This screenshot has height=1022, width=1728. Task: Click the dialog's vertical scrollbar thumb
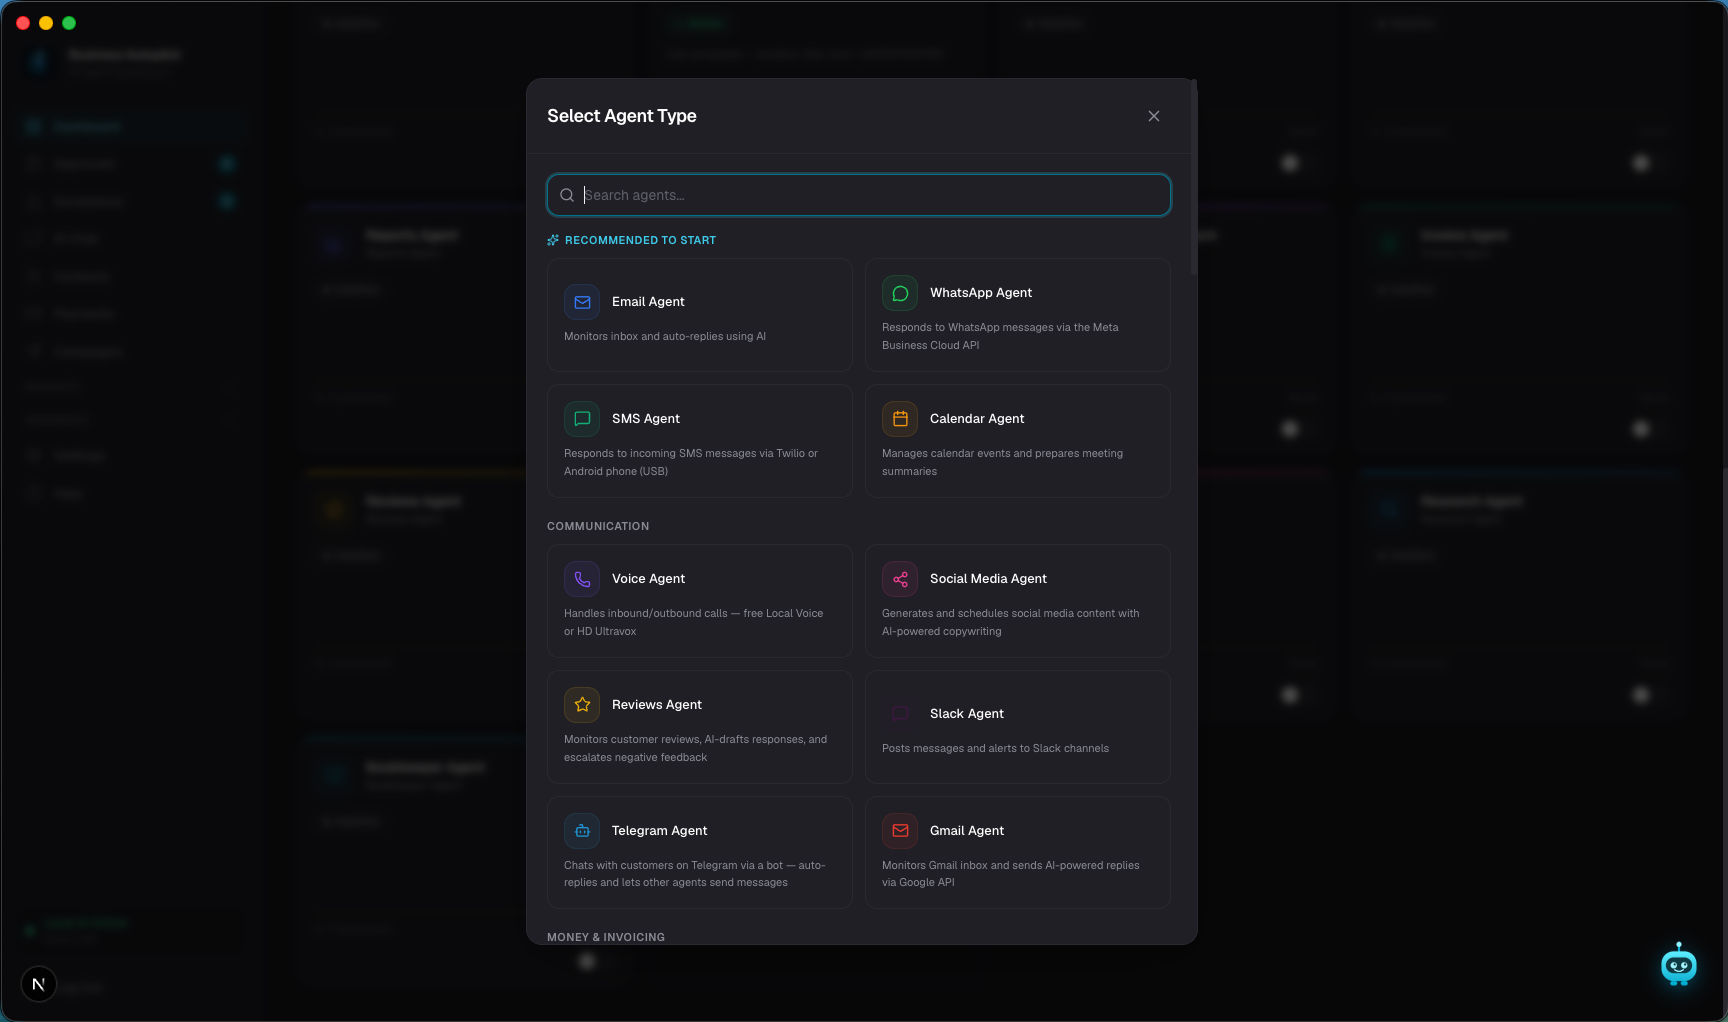(1194, 178)
